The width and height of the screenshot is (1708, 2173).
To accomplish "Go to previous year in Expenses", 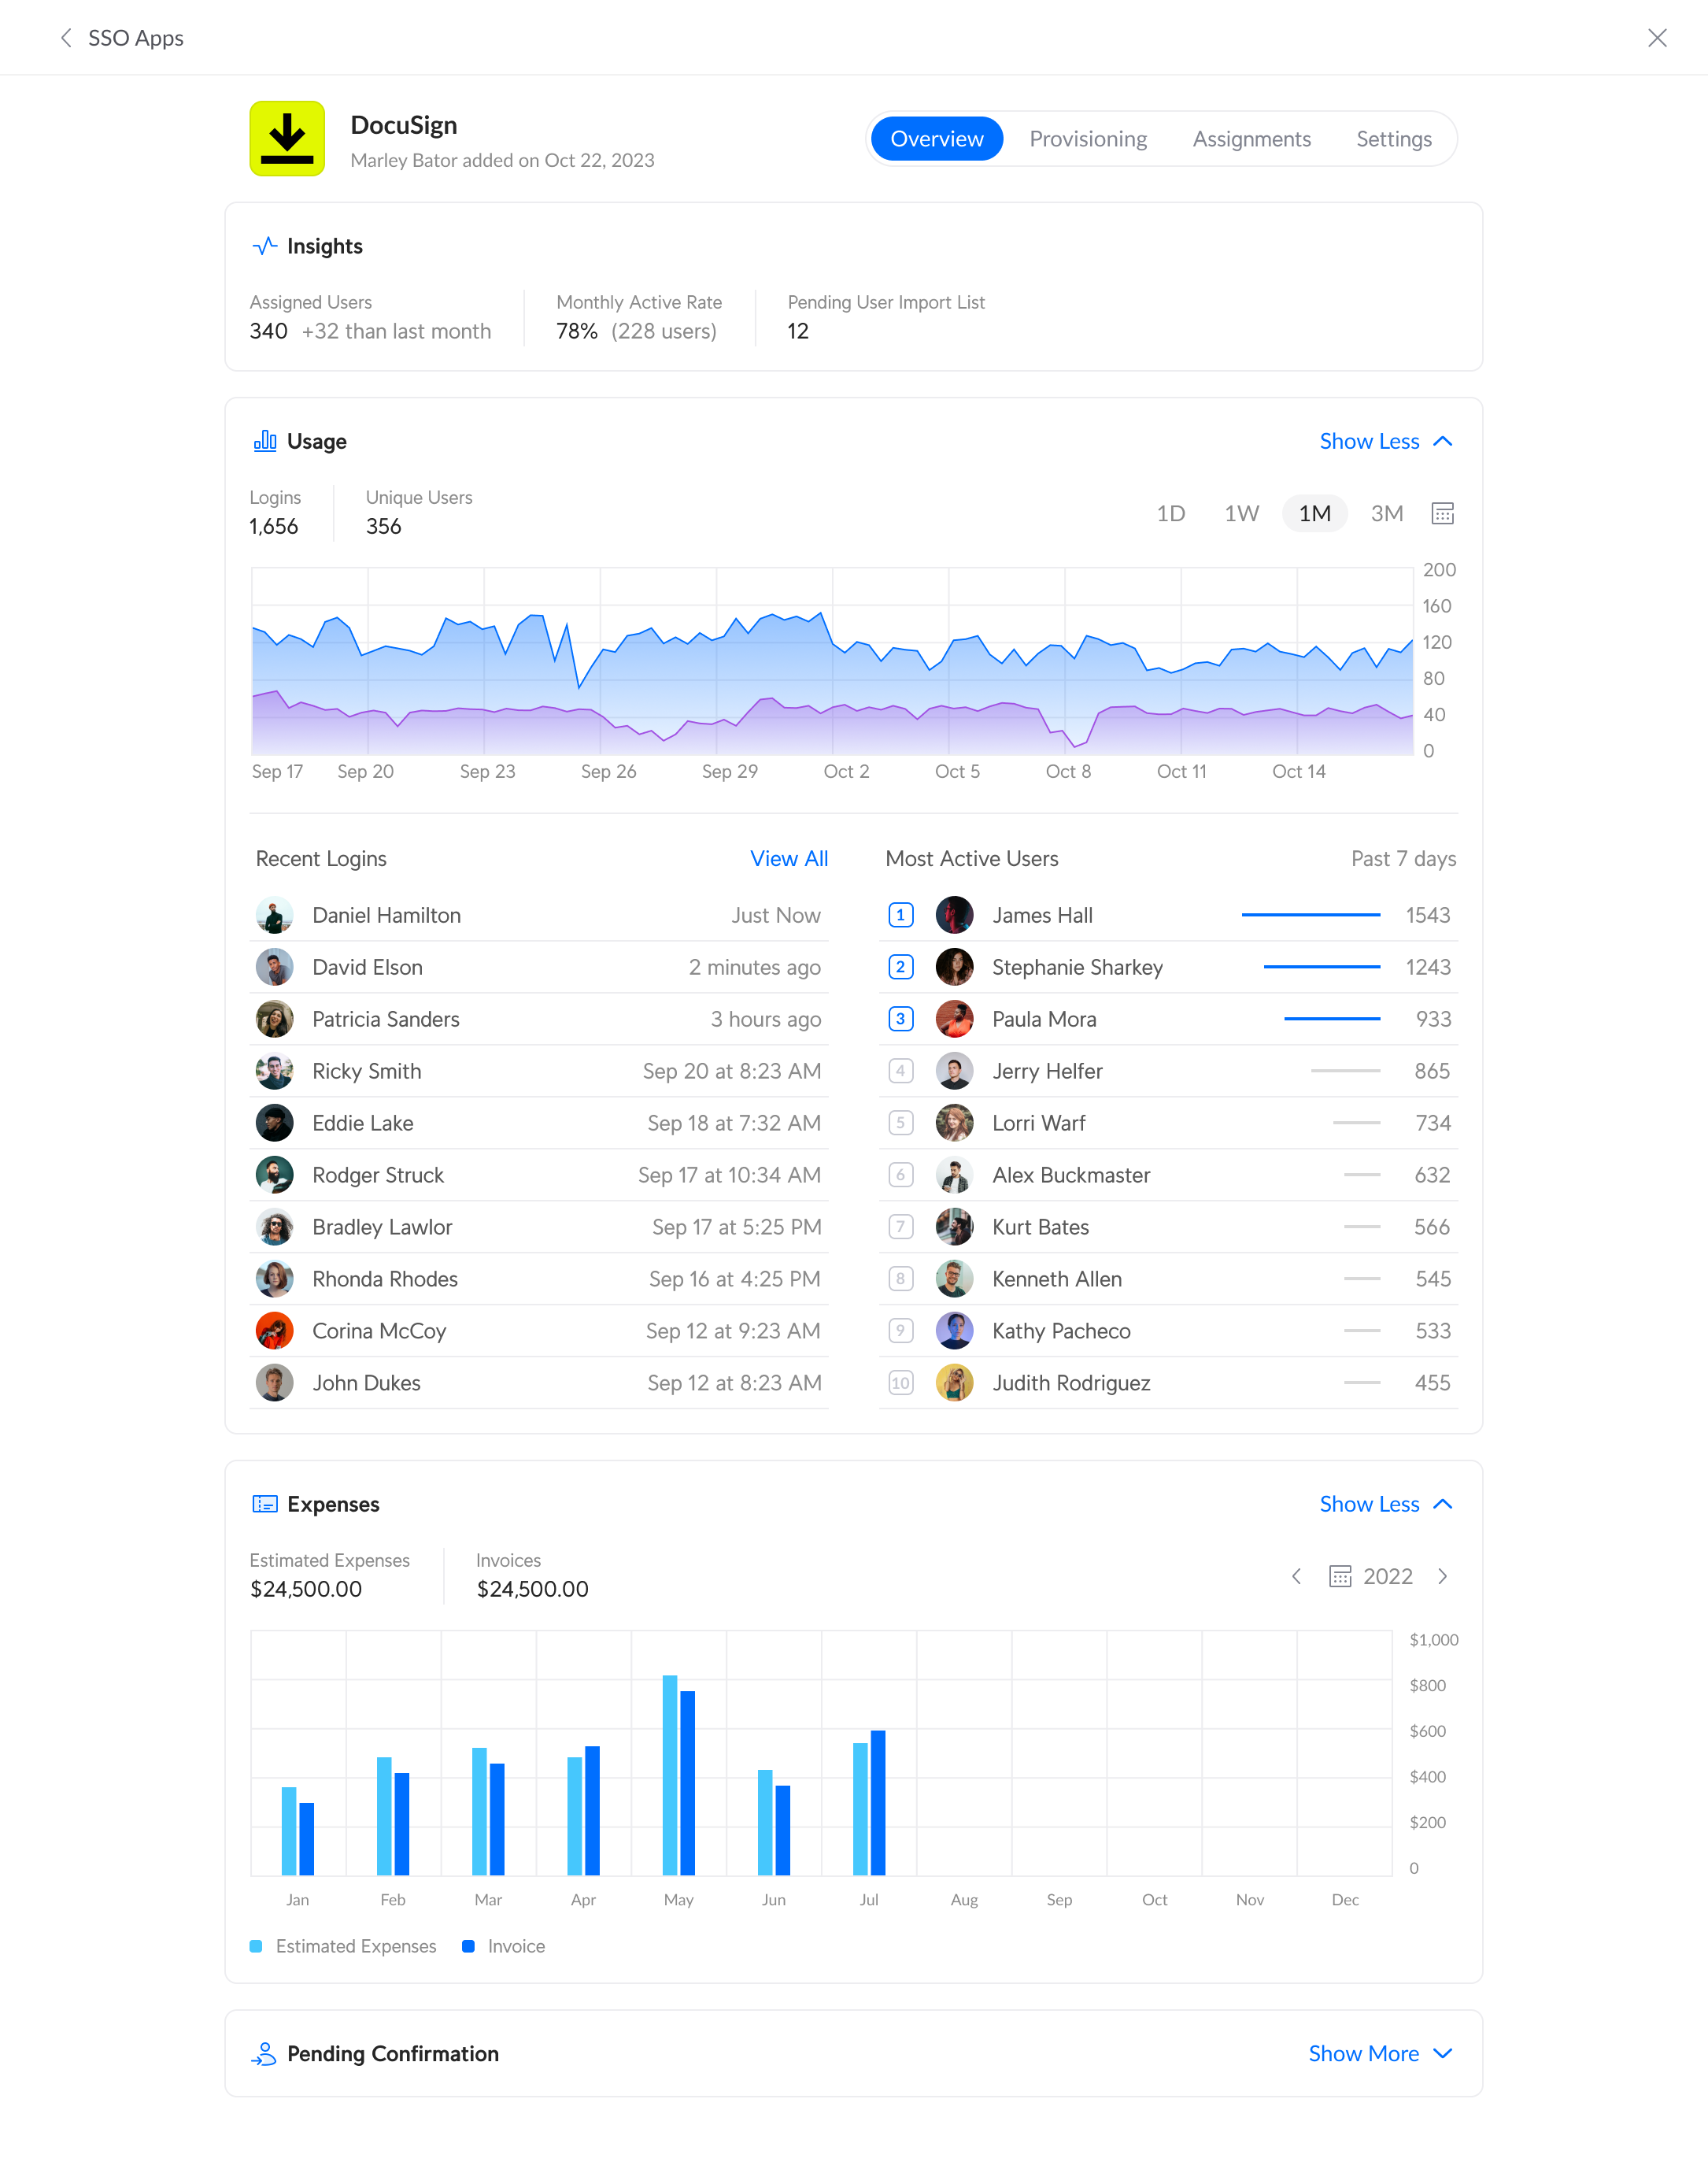I will 1296,1576.
